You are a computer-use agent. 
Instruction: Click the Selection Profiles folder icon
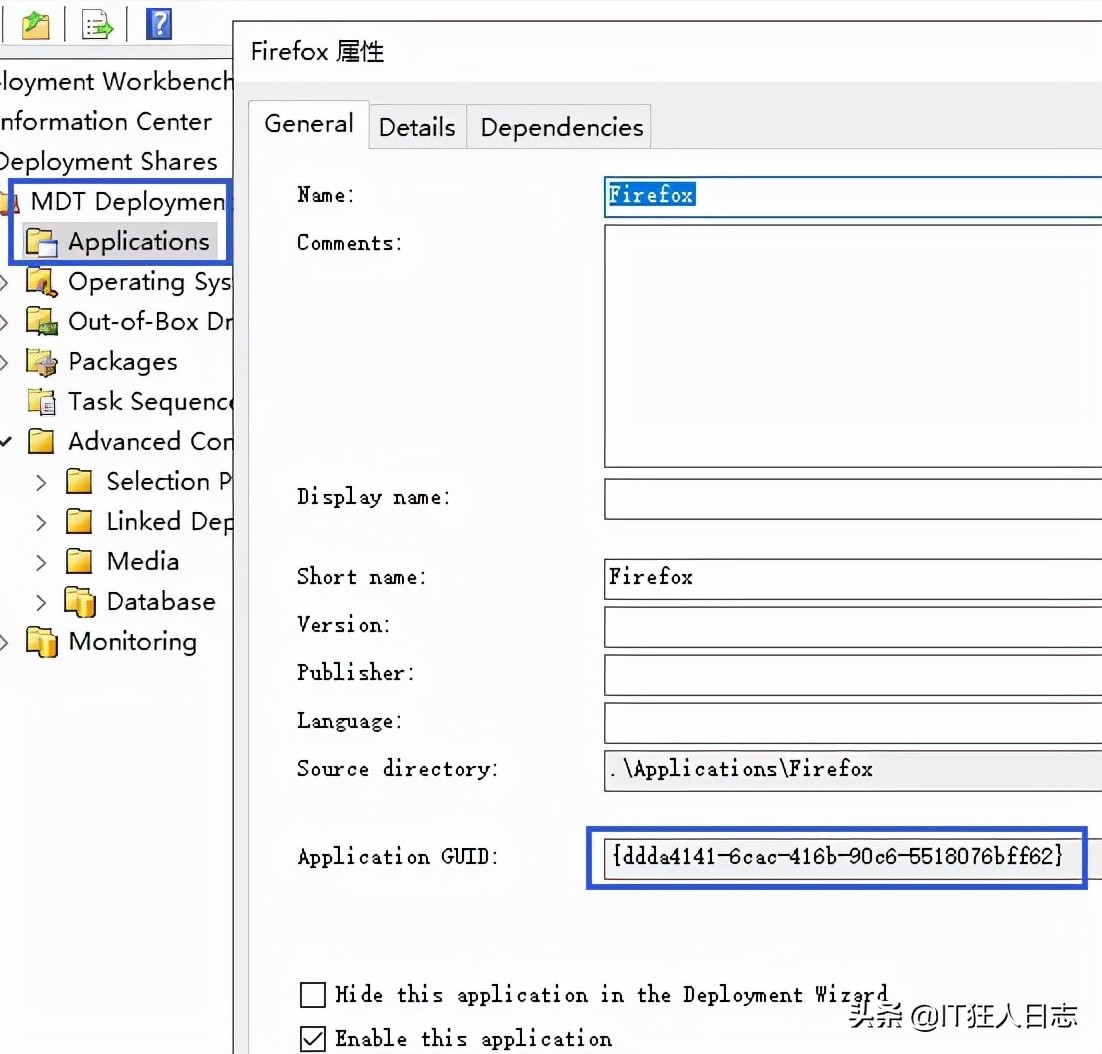pyautogui.click(x=79, y=481)
